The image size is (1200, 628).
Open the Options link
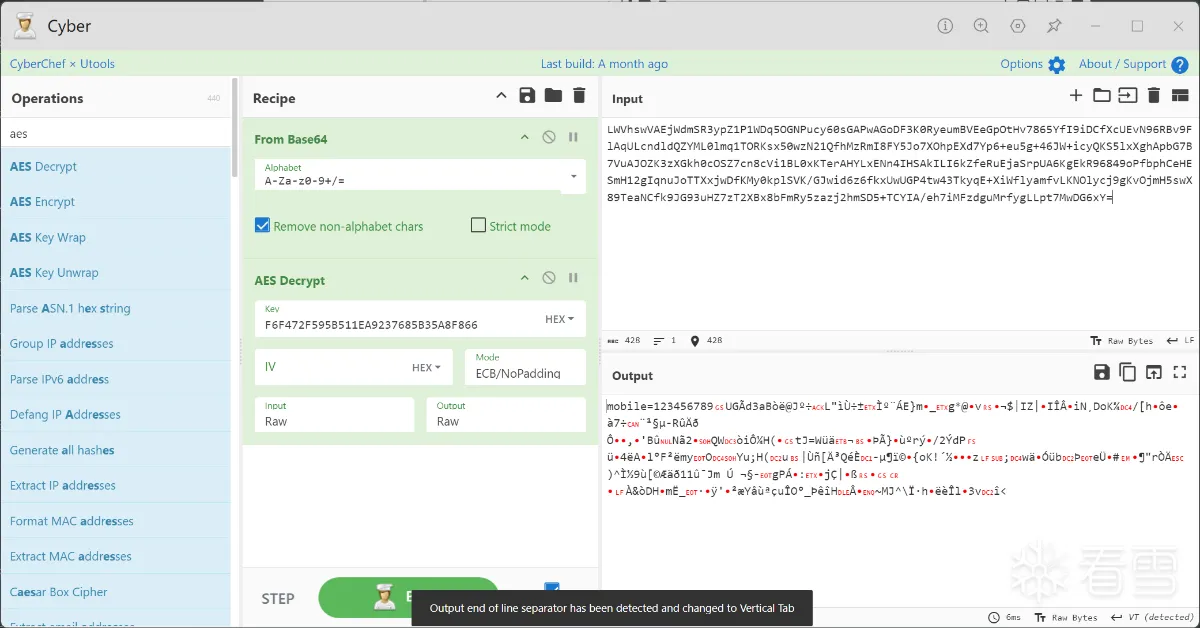click(x=1022, y=64)
